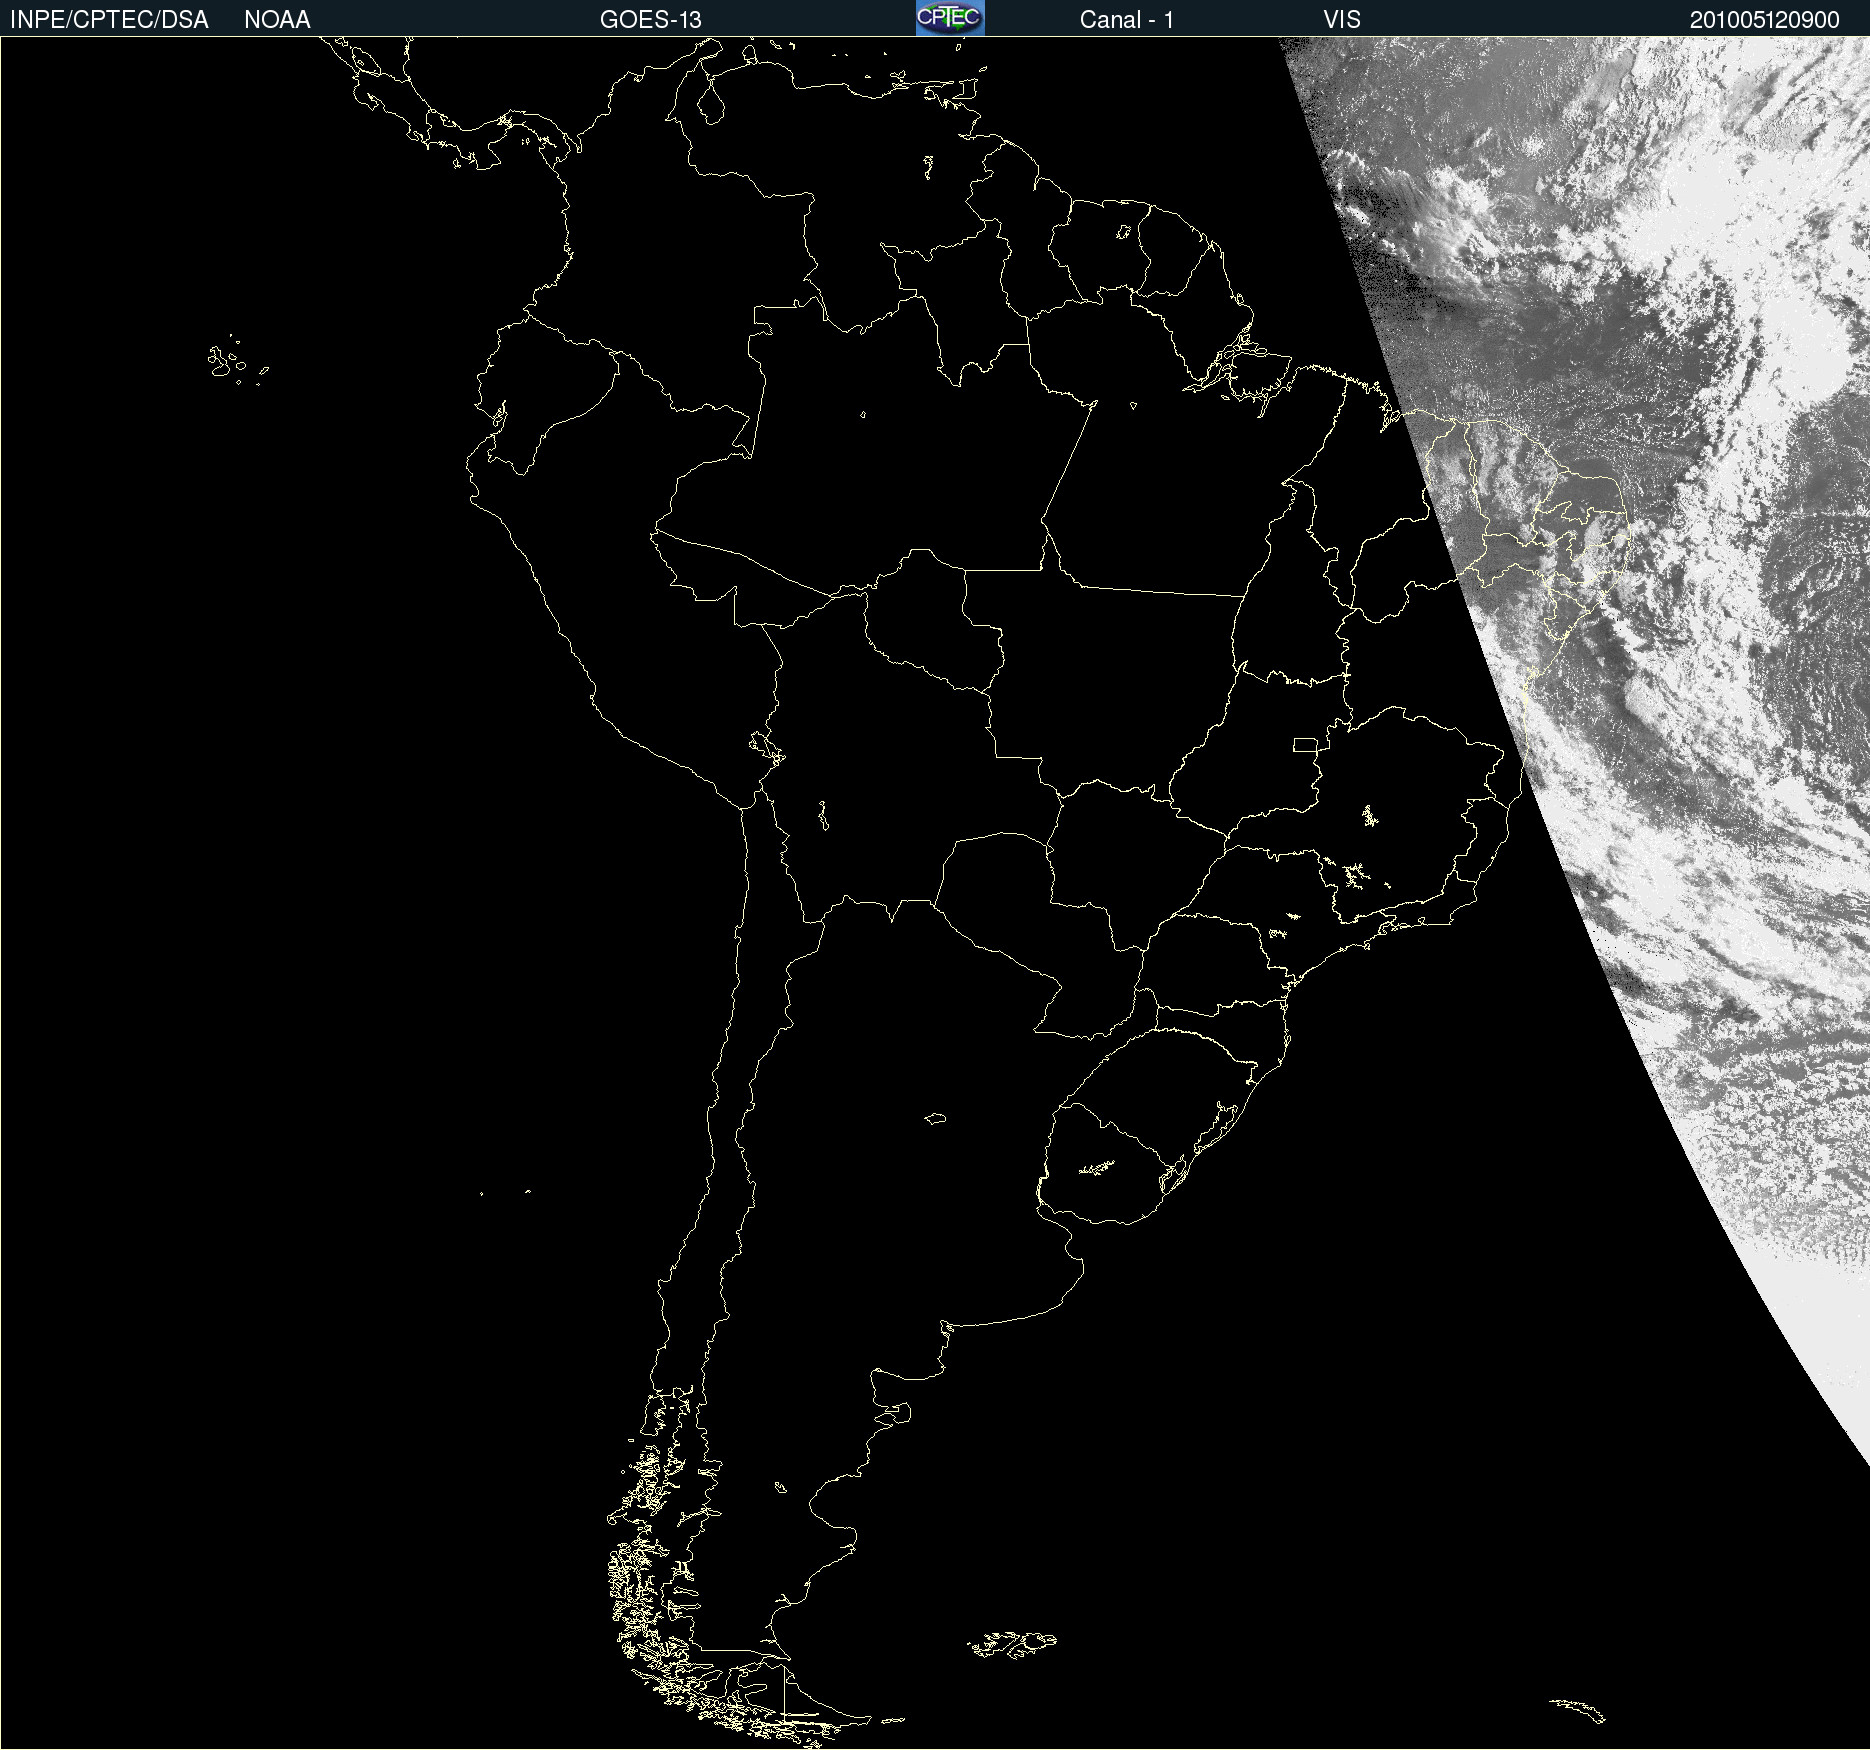Click the NOAA label in header
The height and width of the screenshot is (1750, 1870).
[x=277, y=20]
